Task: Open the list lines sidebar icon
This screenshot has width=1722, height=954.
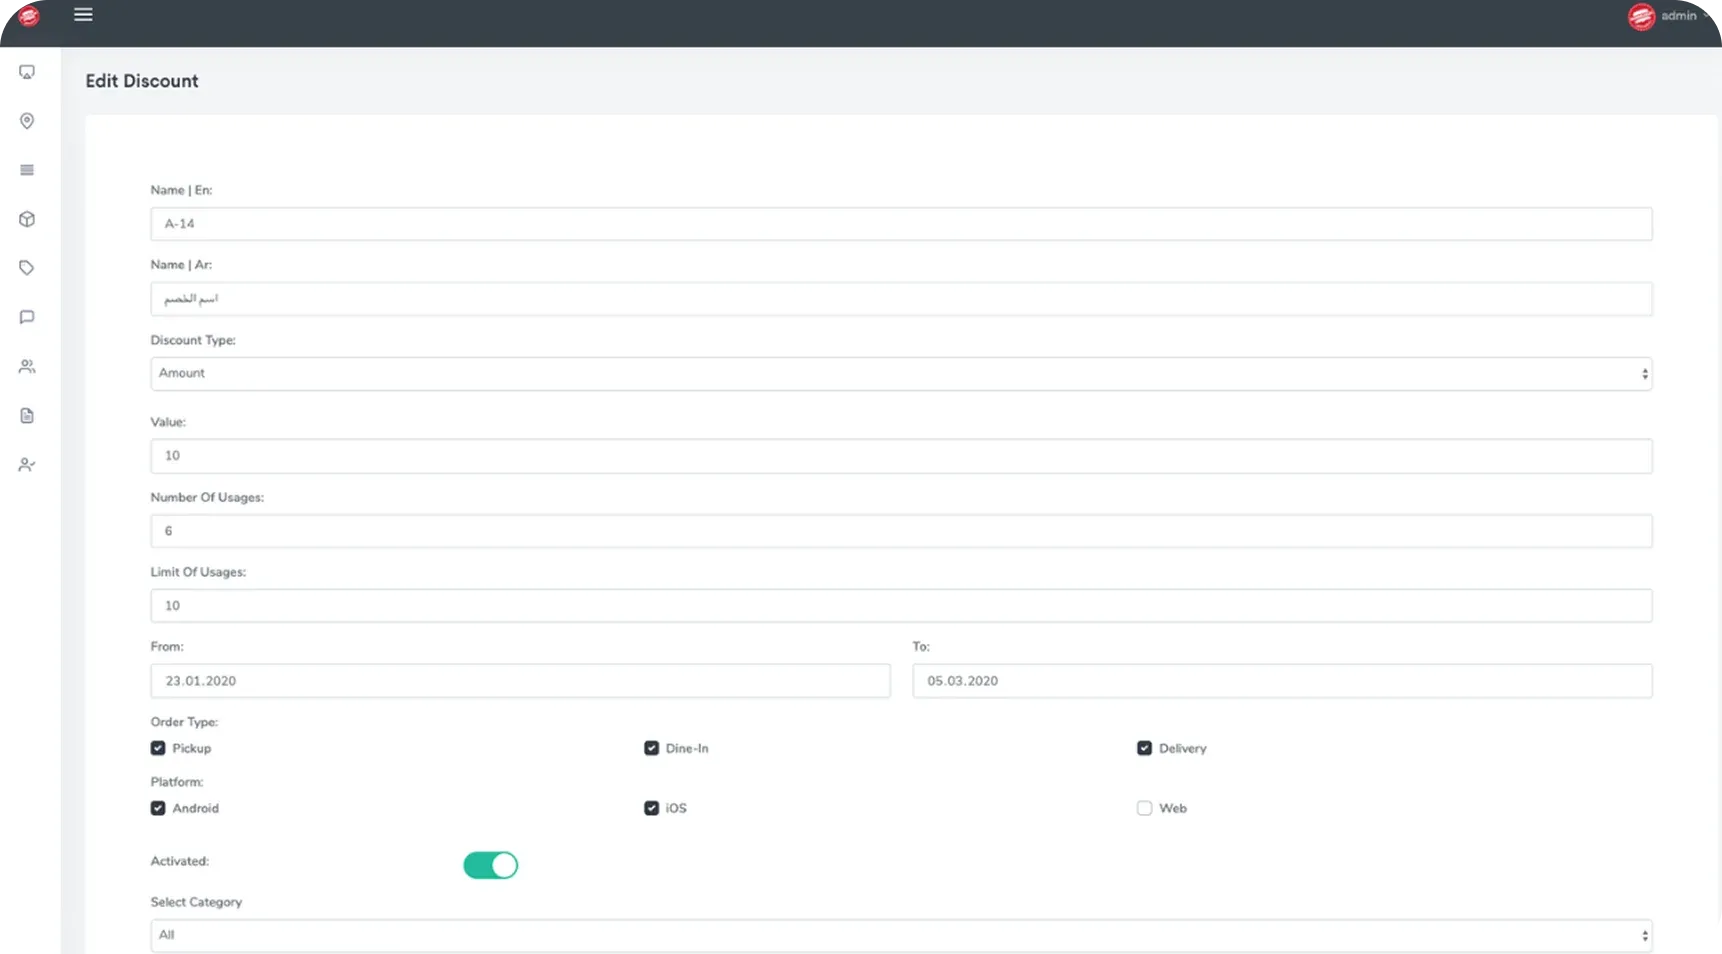Action: click(27, 170)
